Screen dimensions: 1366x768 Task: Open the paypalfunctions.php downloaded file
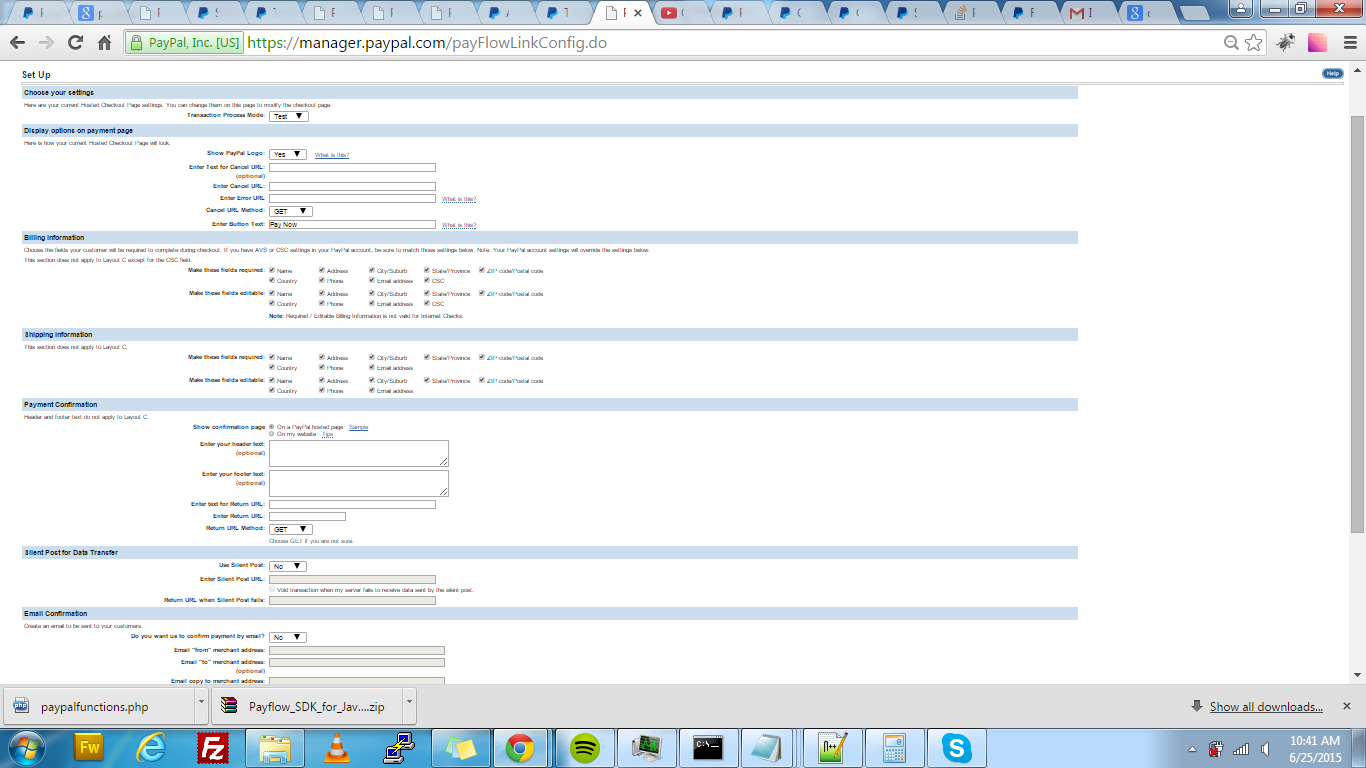coord(99,706)
